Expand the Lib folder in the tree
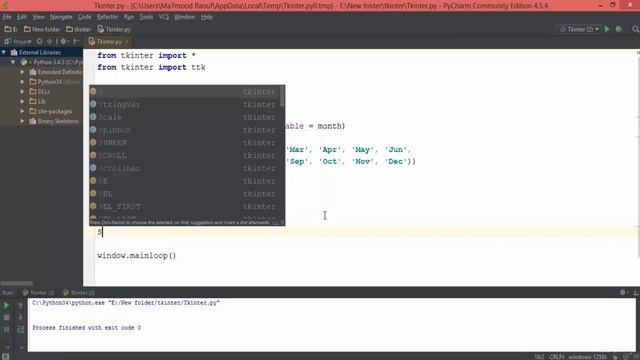 pyautogui.click(x=22, y=101)
